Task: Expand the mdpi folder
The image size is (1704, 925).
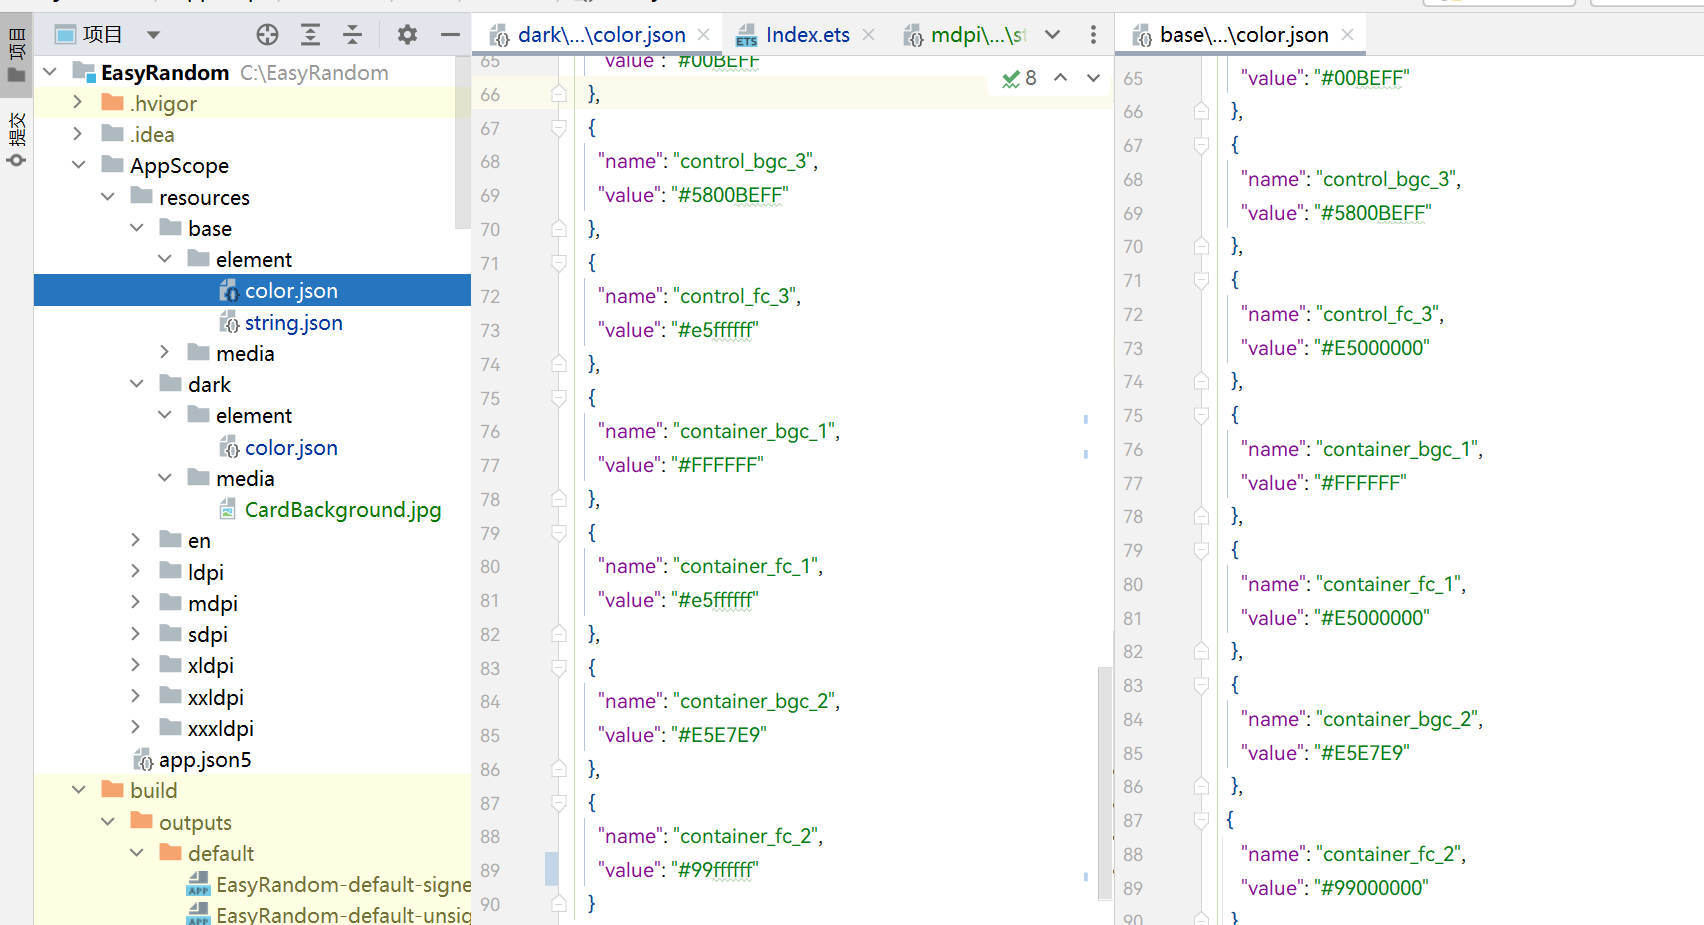Action: pos(136,603)
